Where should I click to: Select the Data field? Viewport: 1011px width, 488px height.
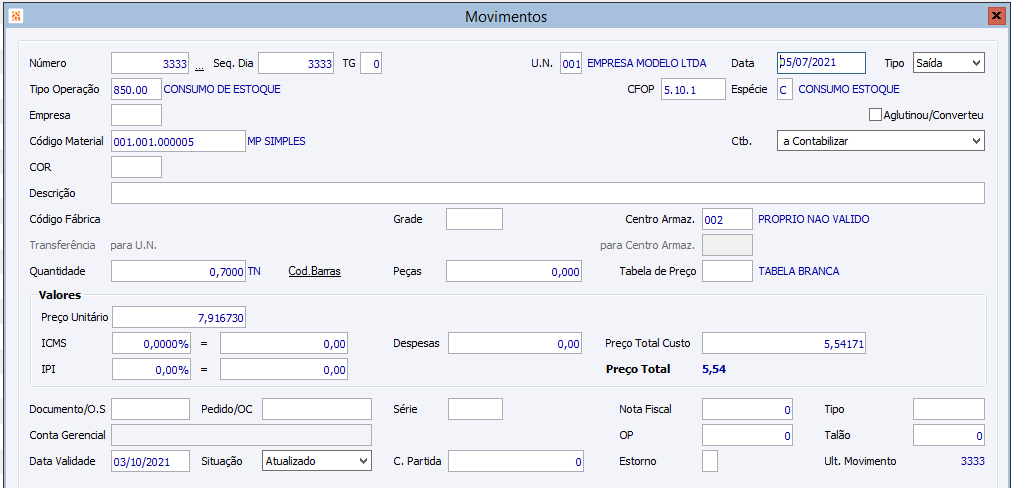tap(820, 63)
